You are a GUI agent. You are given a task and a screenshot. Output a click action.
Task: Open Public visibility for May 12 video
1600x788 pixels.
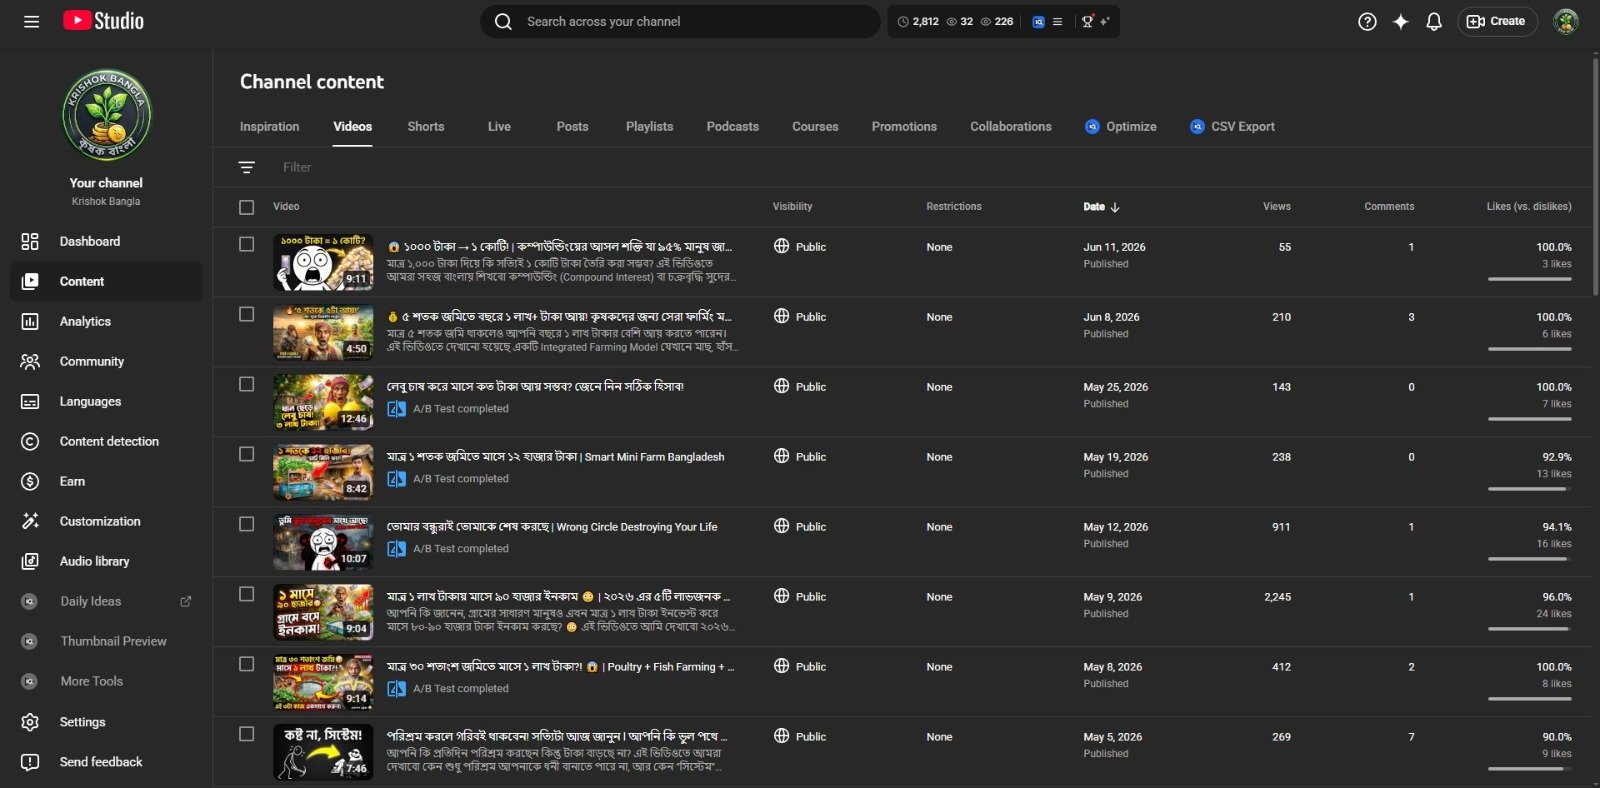click(x=800, y=526)
